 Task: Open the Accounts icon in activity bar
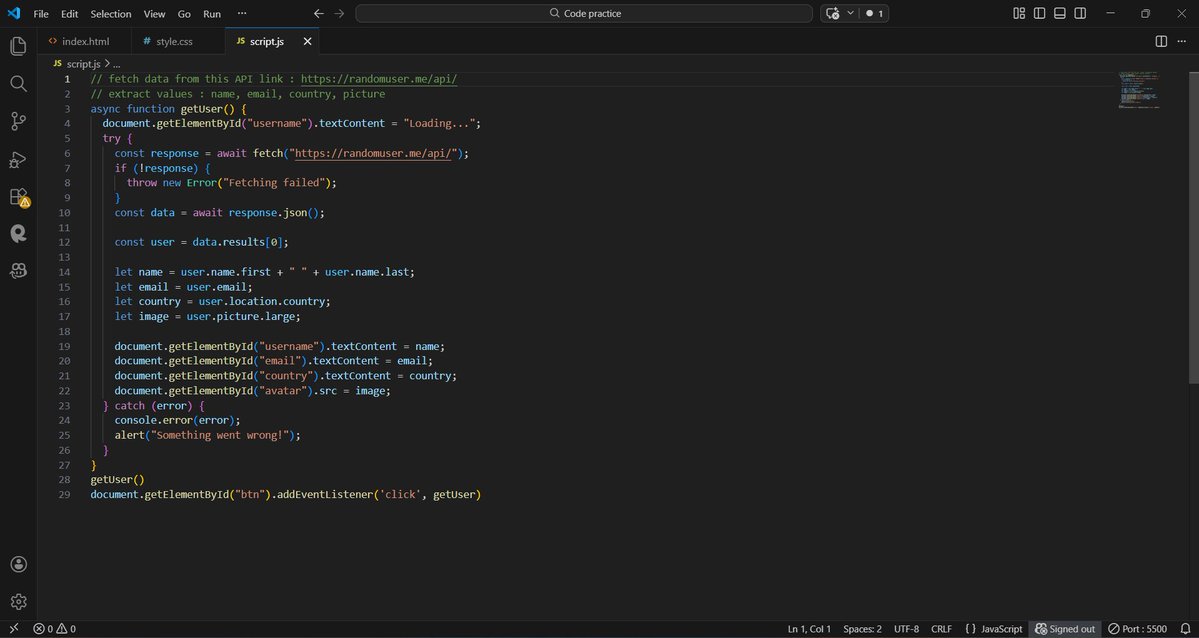click(18, 565)
